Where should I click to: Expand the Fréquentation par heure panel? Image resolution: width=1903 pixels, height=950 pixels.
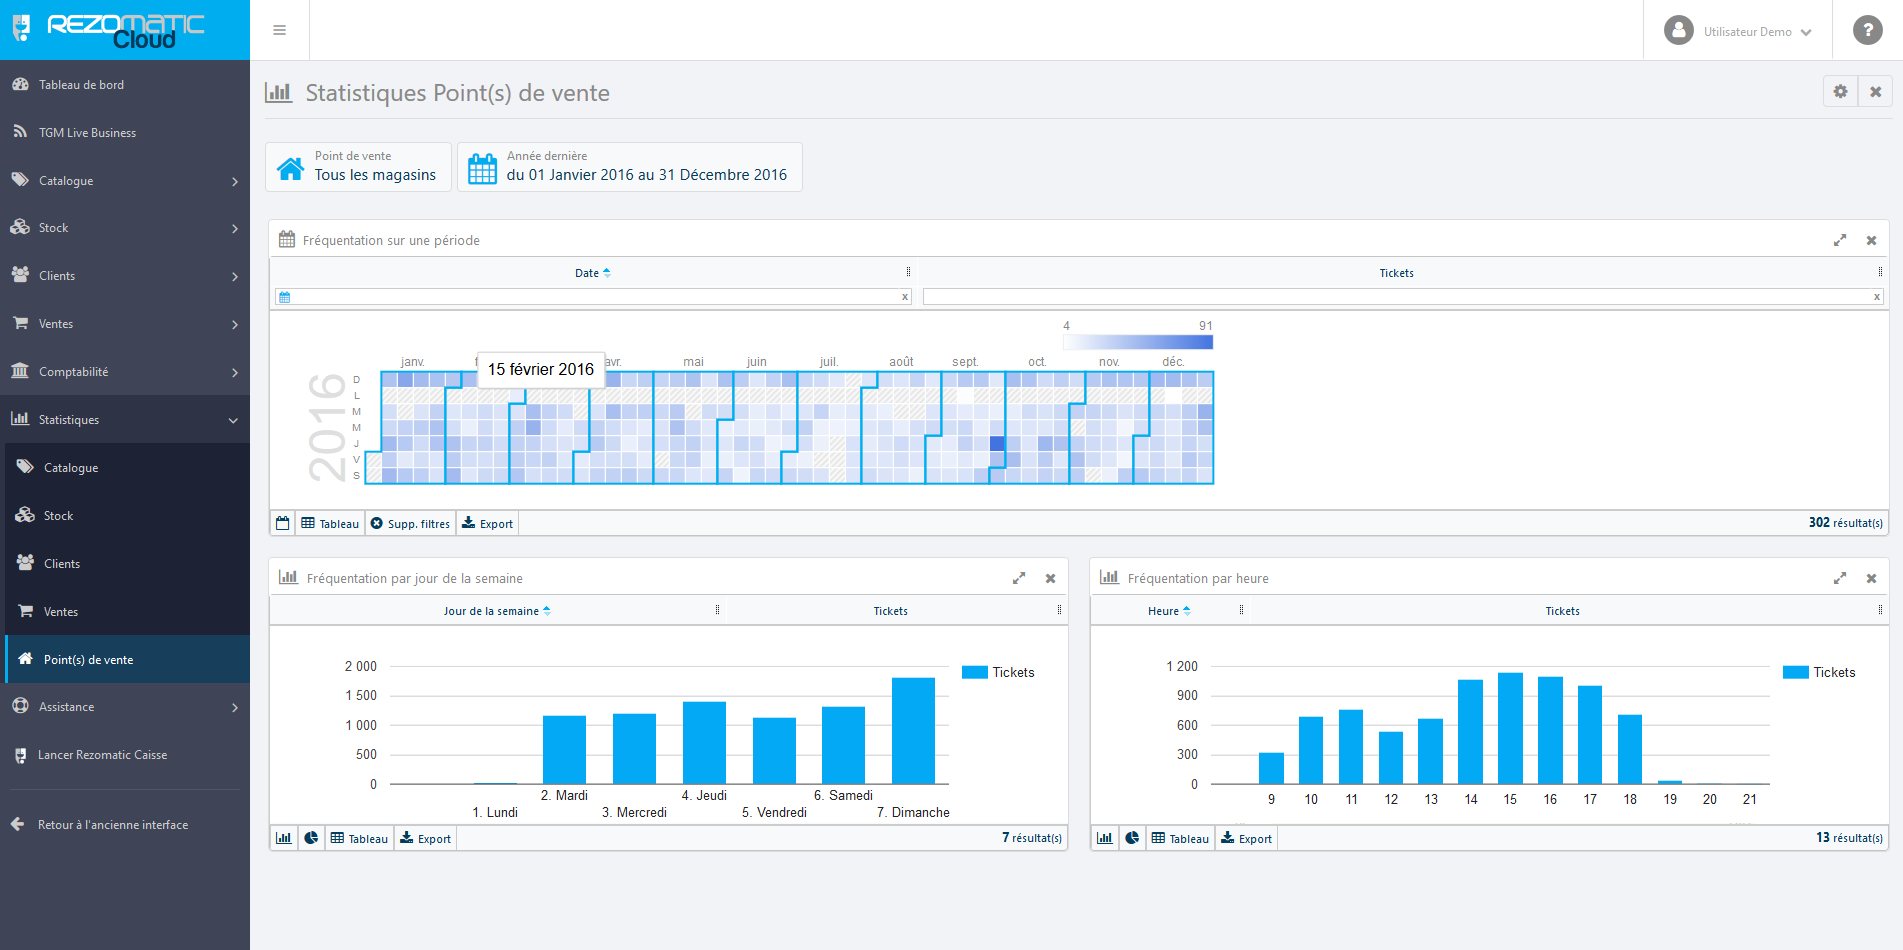click(1839, 578)
